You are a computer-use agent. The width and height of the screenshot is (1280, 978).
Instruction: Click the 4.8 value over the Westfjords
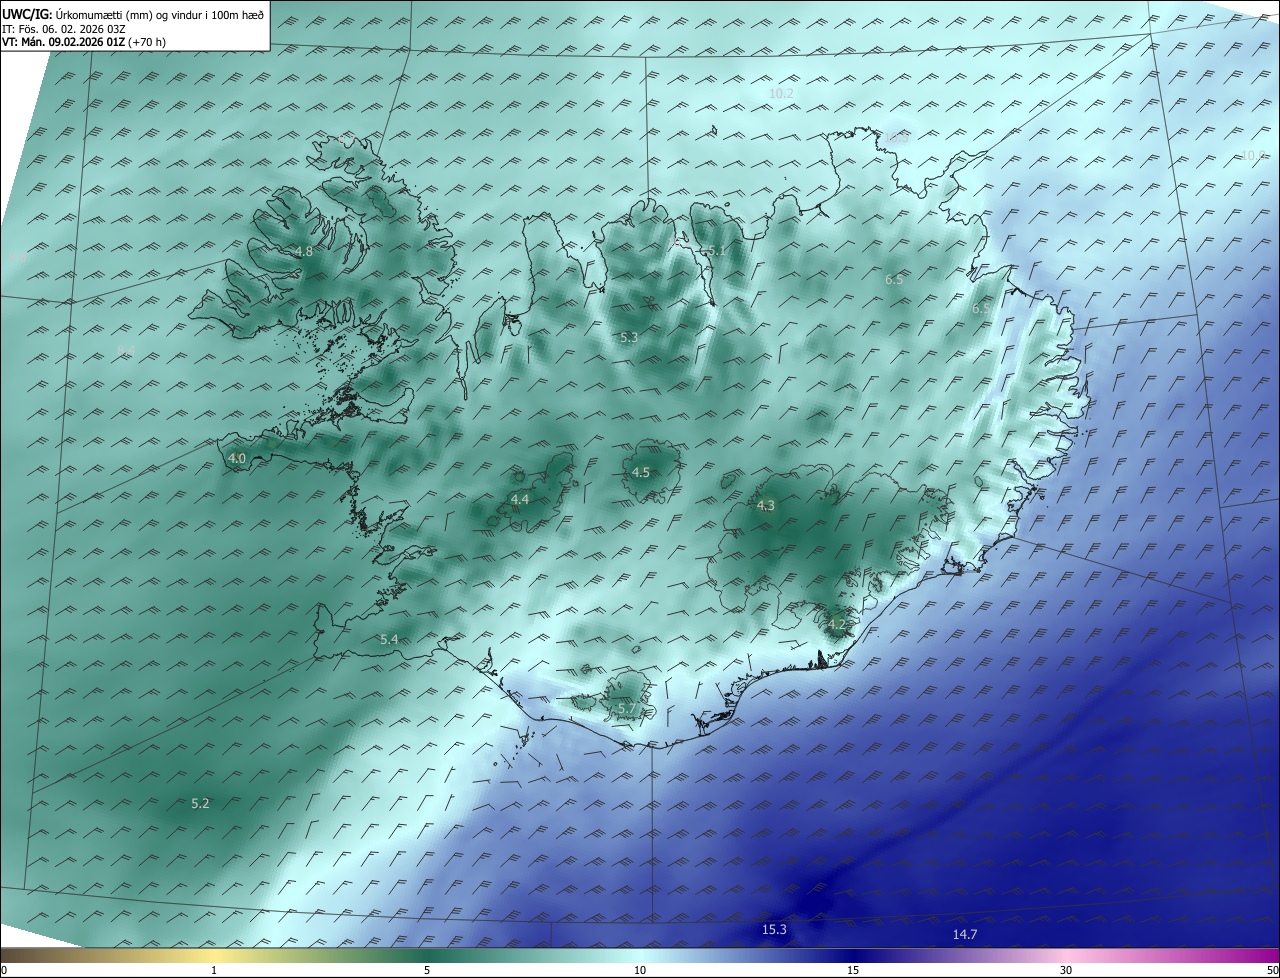(x=304, y=252)
